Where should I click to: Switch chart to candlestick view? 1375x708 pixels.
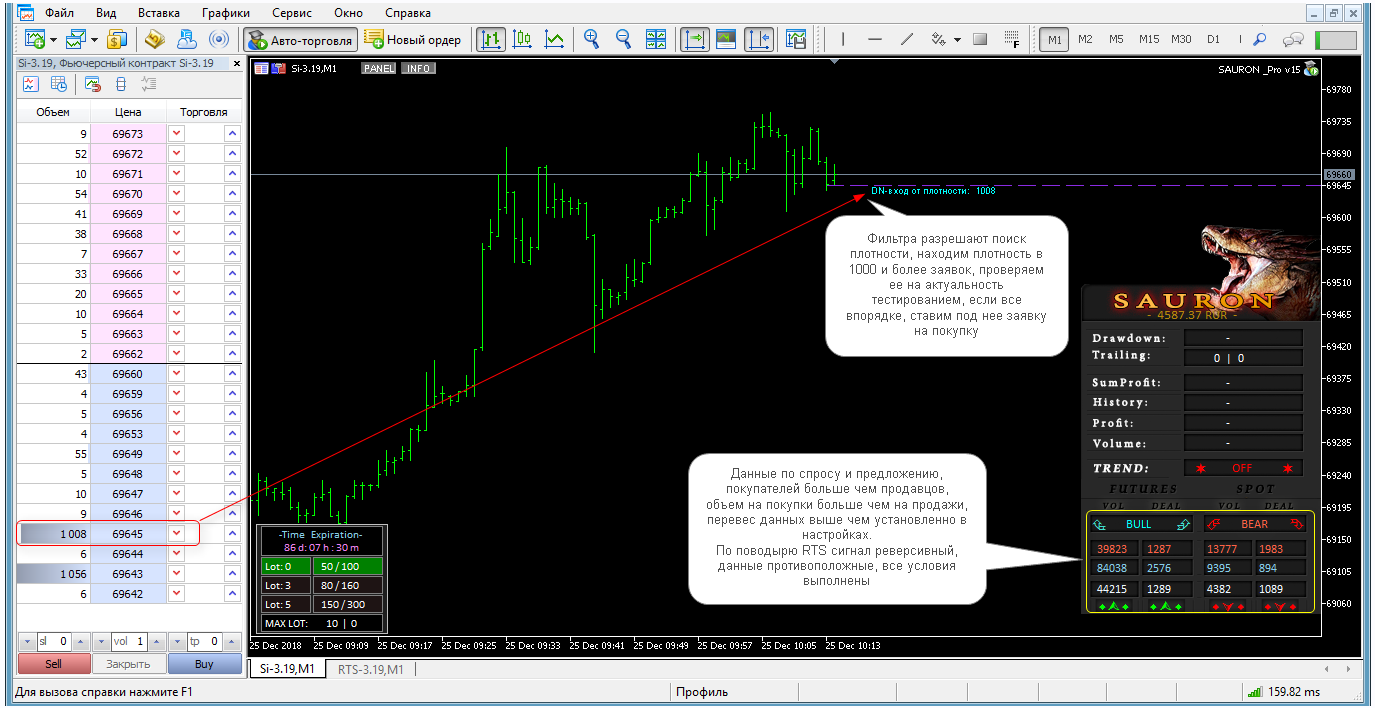point(522,39)
